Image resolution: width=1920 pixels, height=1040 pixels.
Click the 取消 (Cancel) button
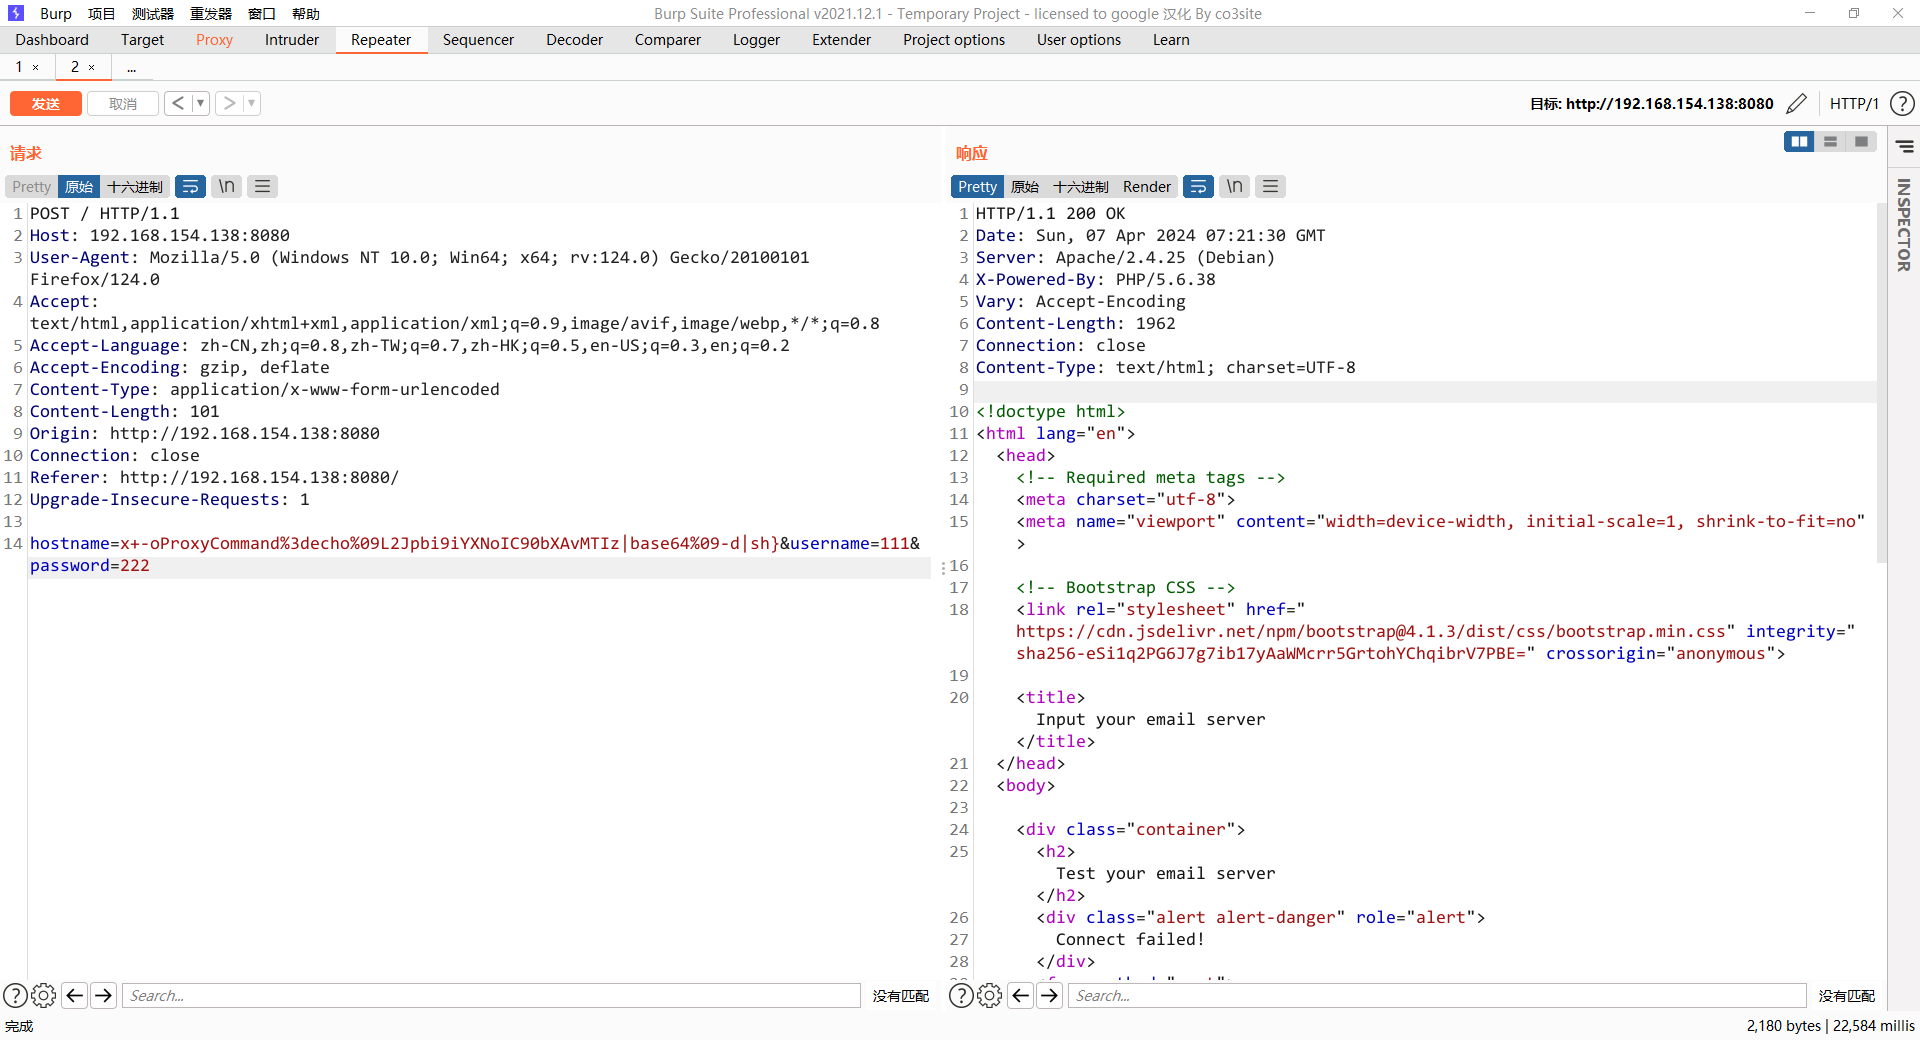[123, 104]
